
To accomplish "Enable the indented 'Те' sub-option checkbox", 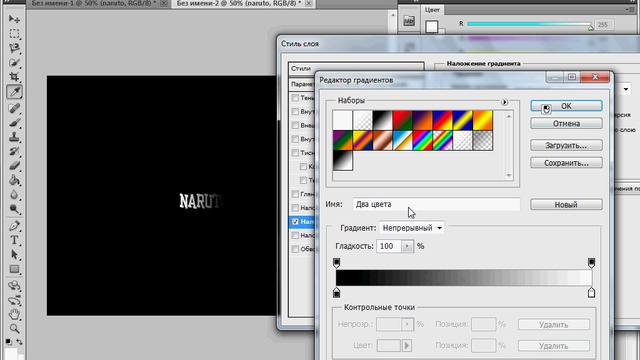I will tap(303, 180).
